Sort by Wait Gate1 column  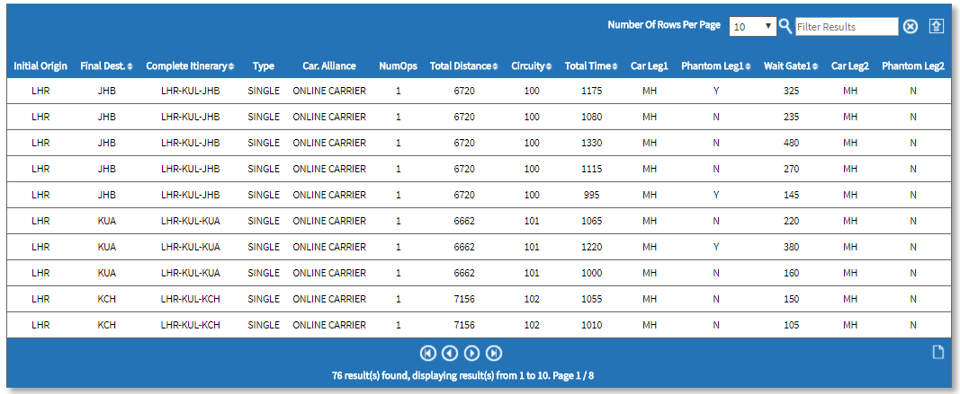coord(790,66)
